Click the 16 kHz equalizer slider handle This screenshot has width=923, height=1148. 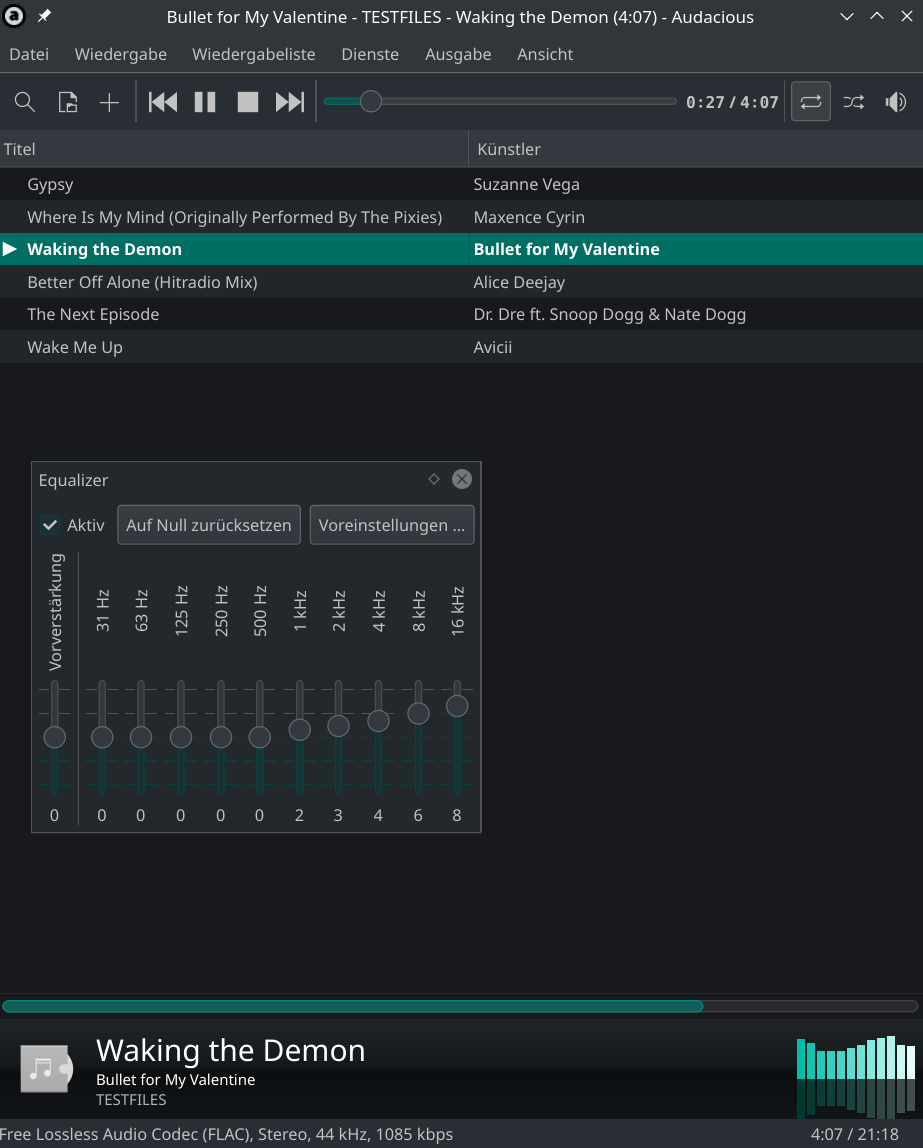pos(457,706)
